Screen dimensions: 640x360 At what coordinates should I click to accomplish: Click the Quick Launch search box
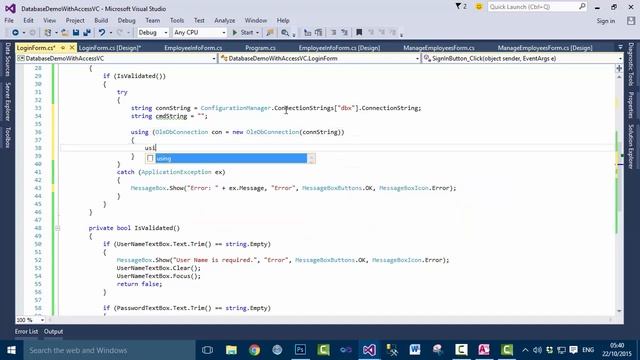click(537, 7)
